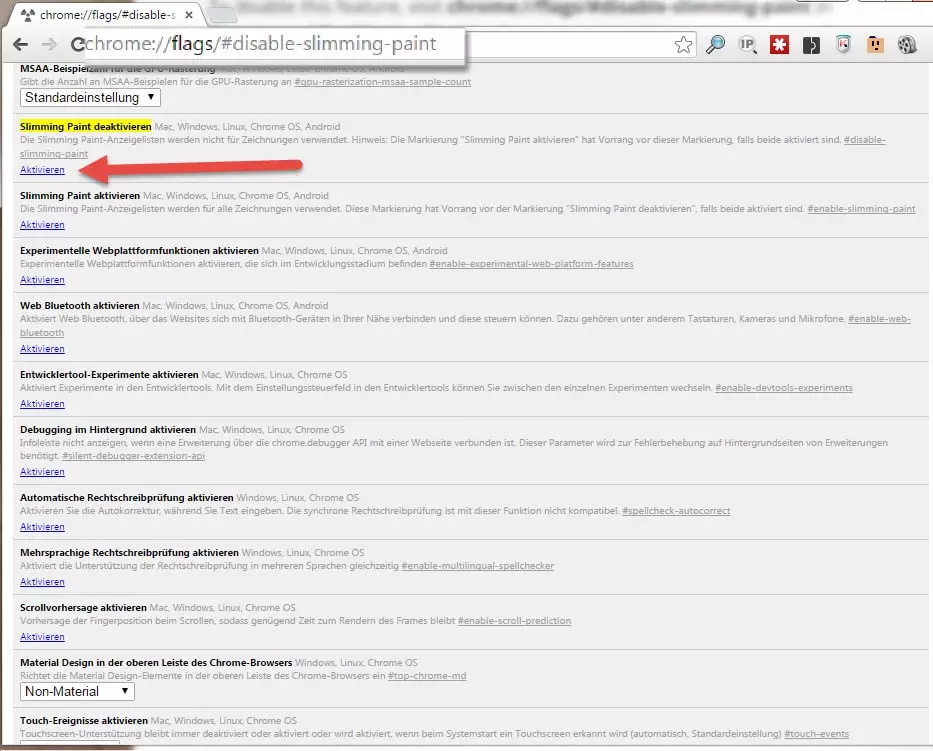This screenshot has height=751, width=933.
Task: Activate Entwicklertool-Experimente via Aktivieren link
Action: 42,403
